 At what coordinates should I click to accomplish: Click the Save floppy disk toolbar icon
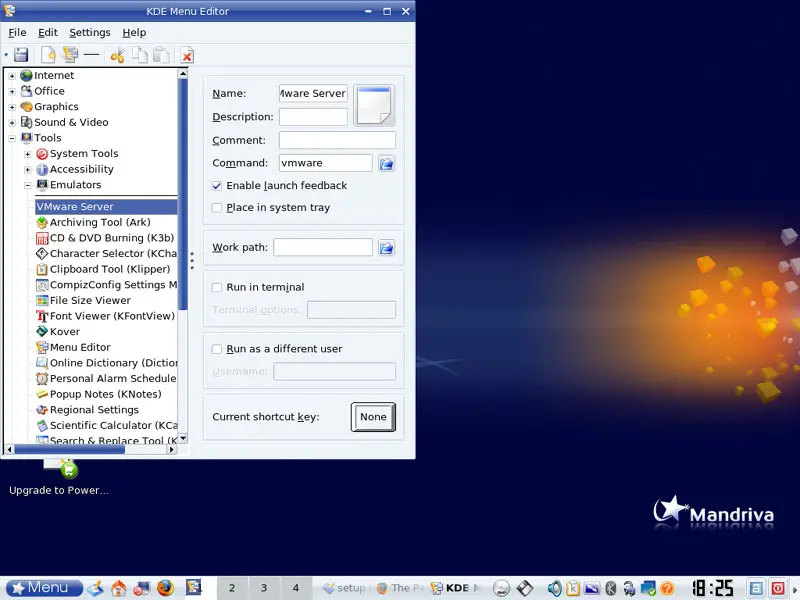21,55
